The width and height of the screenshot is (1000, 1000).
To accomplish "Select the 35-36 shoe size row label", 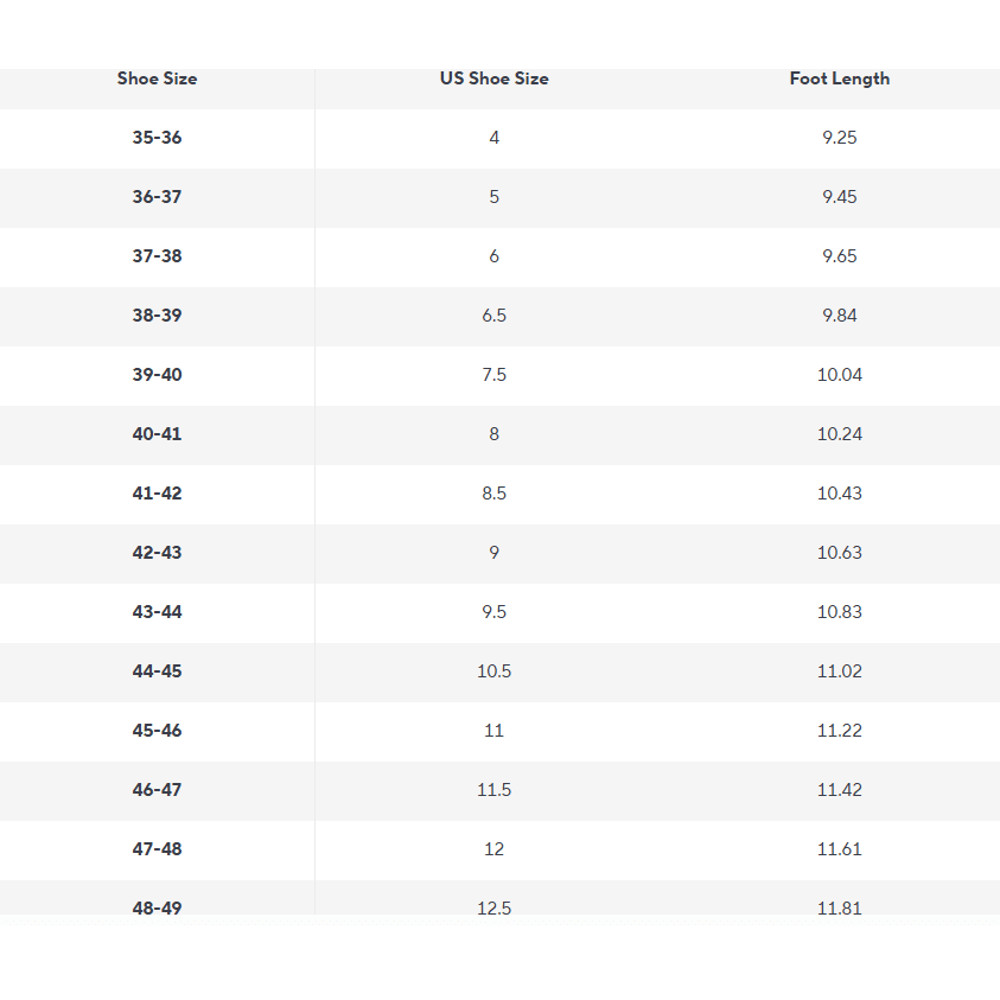I will coord(157,138).
